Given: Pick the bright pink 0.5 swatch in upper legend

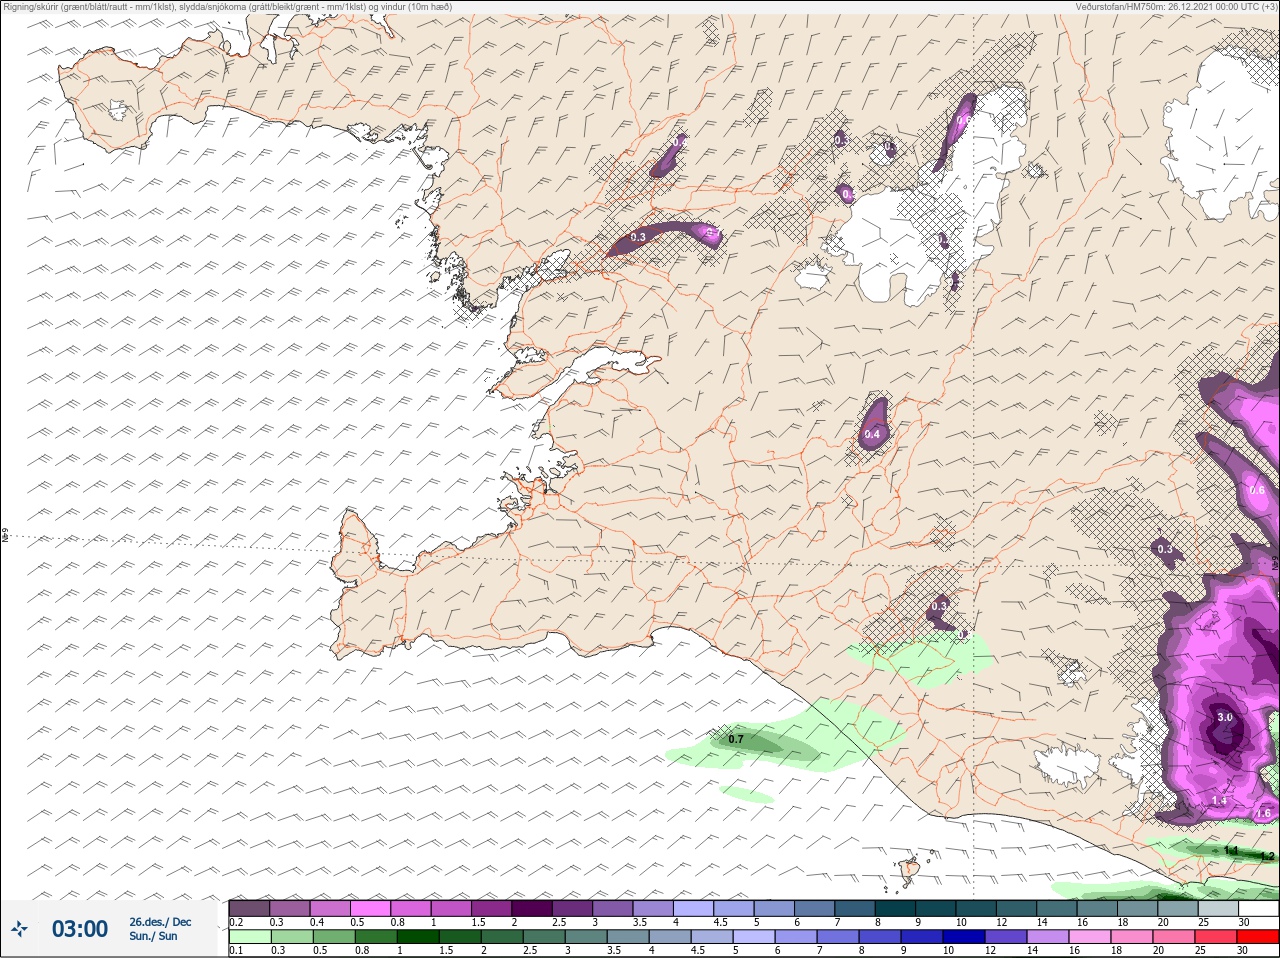Looking at the screenshot, I should (x=370, y=908).
